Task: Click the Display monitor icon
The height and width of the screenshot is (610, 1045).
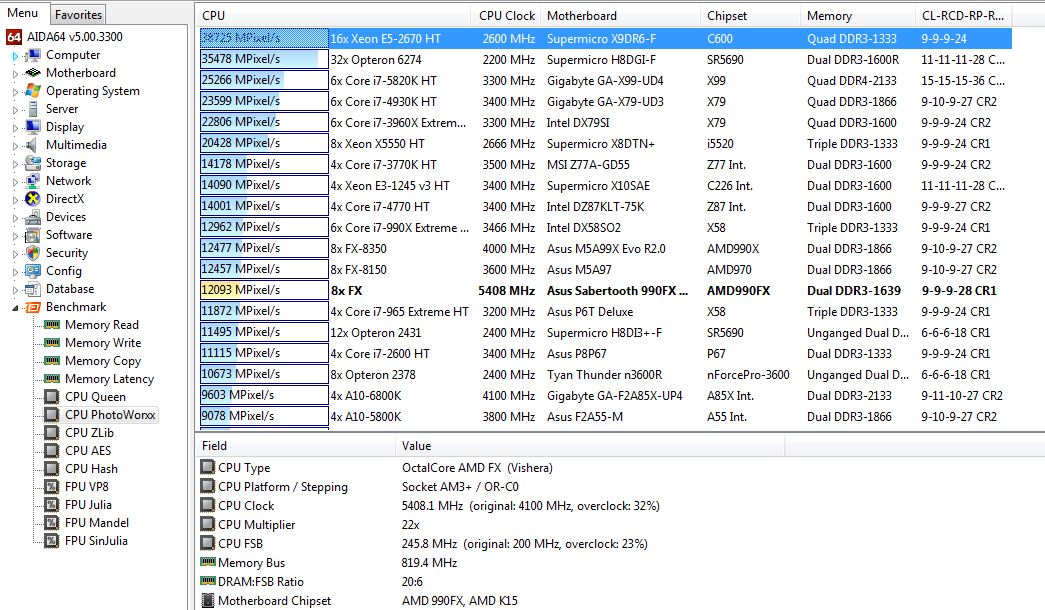Action: (33, 127)
